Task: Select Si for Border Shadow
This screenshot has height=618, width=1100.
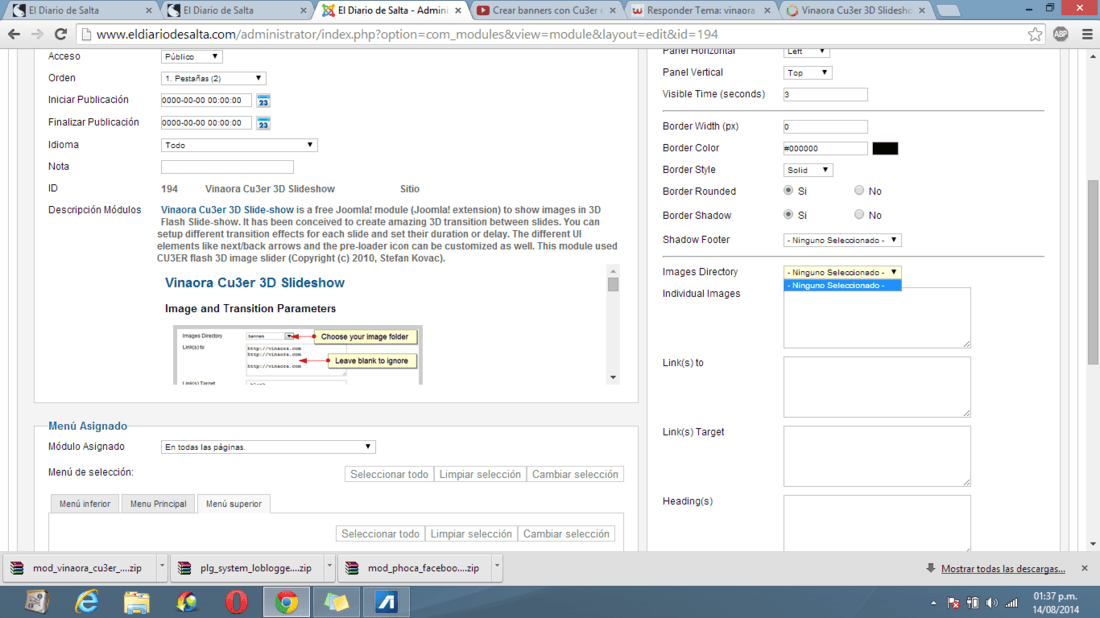Action: click(789, 214)
